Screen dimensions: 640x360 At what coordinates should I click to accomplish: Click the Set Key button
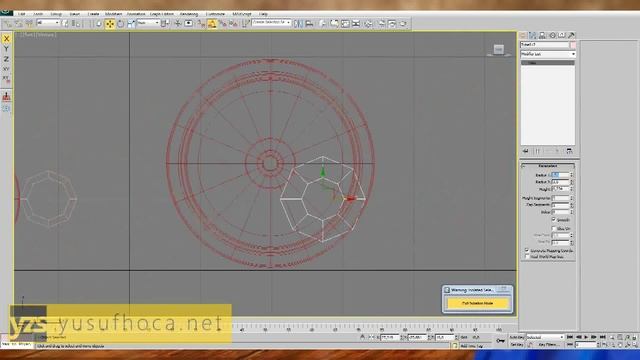click(517, 345)
